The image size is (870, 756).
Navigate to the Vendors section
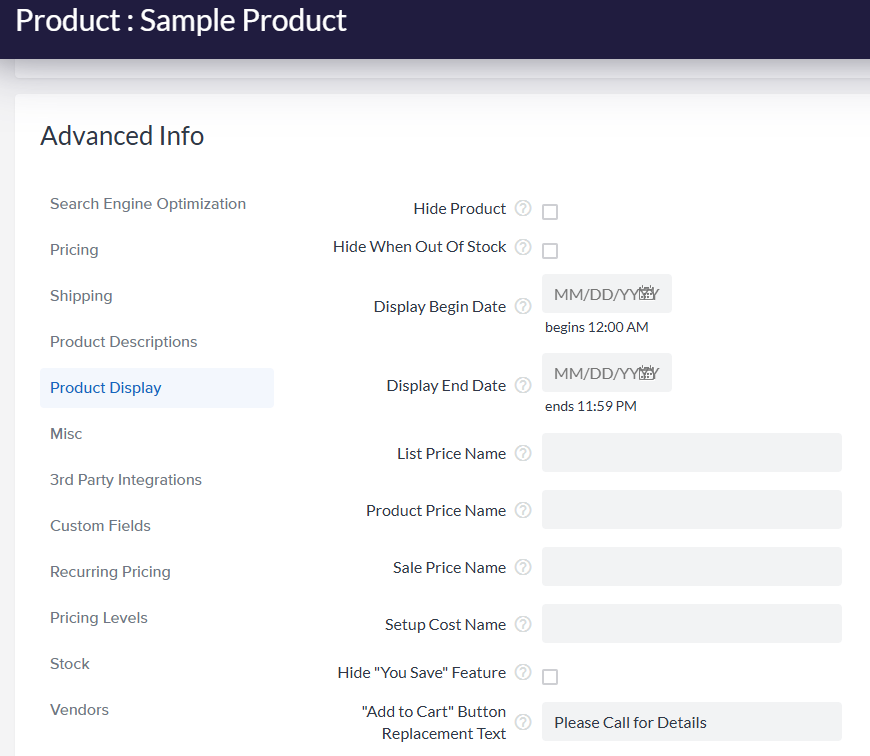[x=79, y=709]
